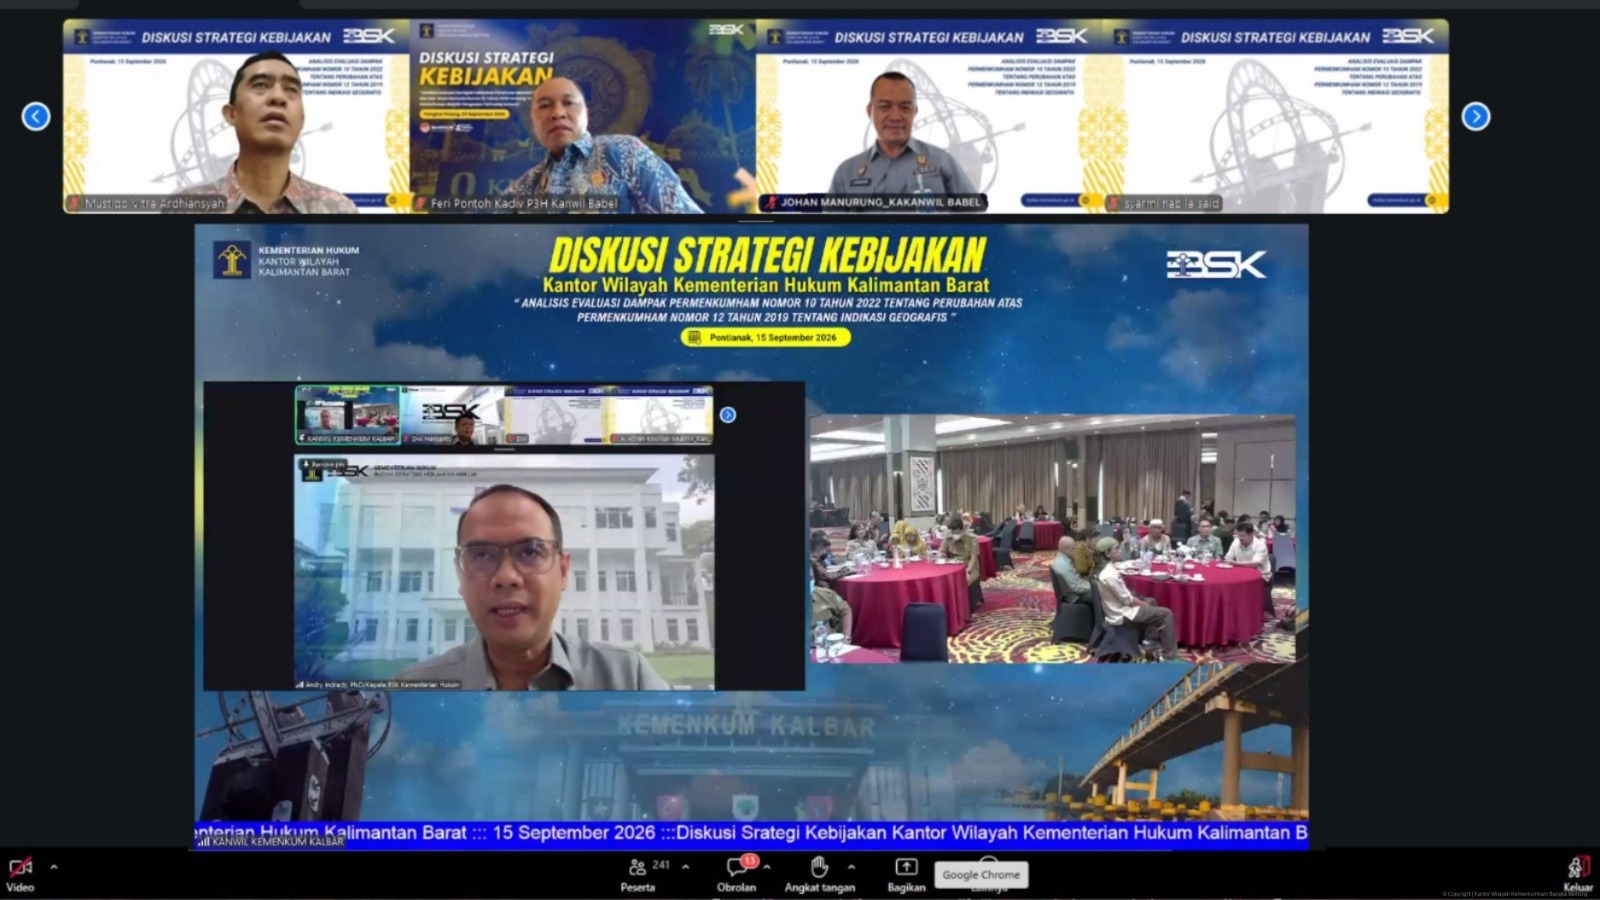Click the KANWIL KEMENKUM KALBAR name label

271,842
